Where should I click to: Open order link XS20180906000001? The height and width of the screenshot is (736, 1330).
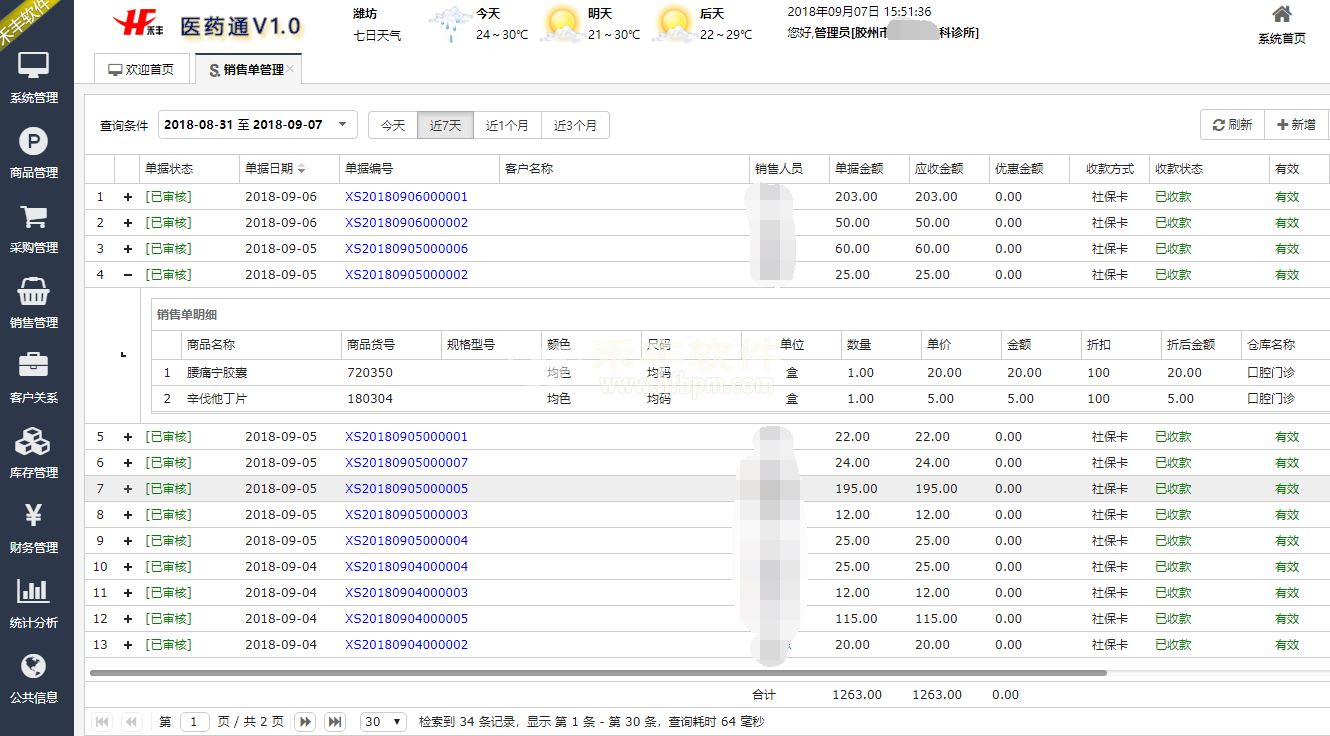coord(406,197)
